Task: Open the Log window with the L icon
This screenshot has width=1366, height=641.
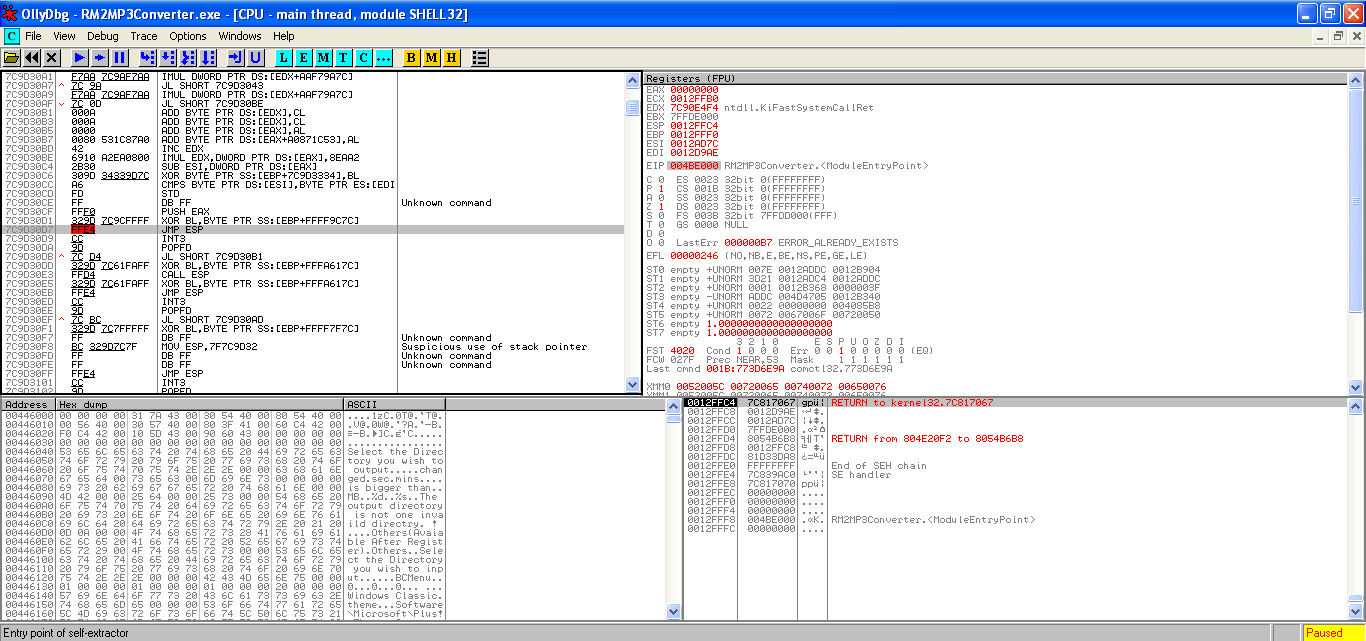Action: pyautogui.click(x=284, y=58)
